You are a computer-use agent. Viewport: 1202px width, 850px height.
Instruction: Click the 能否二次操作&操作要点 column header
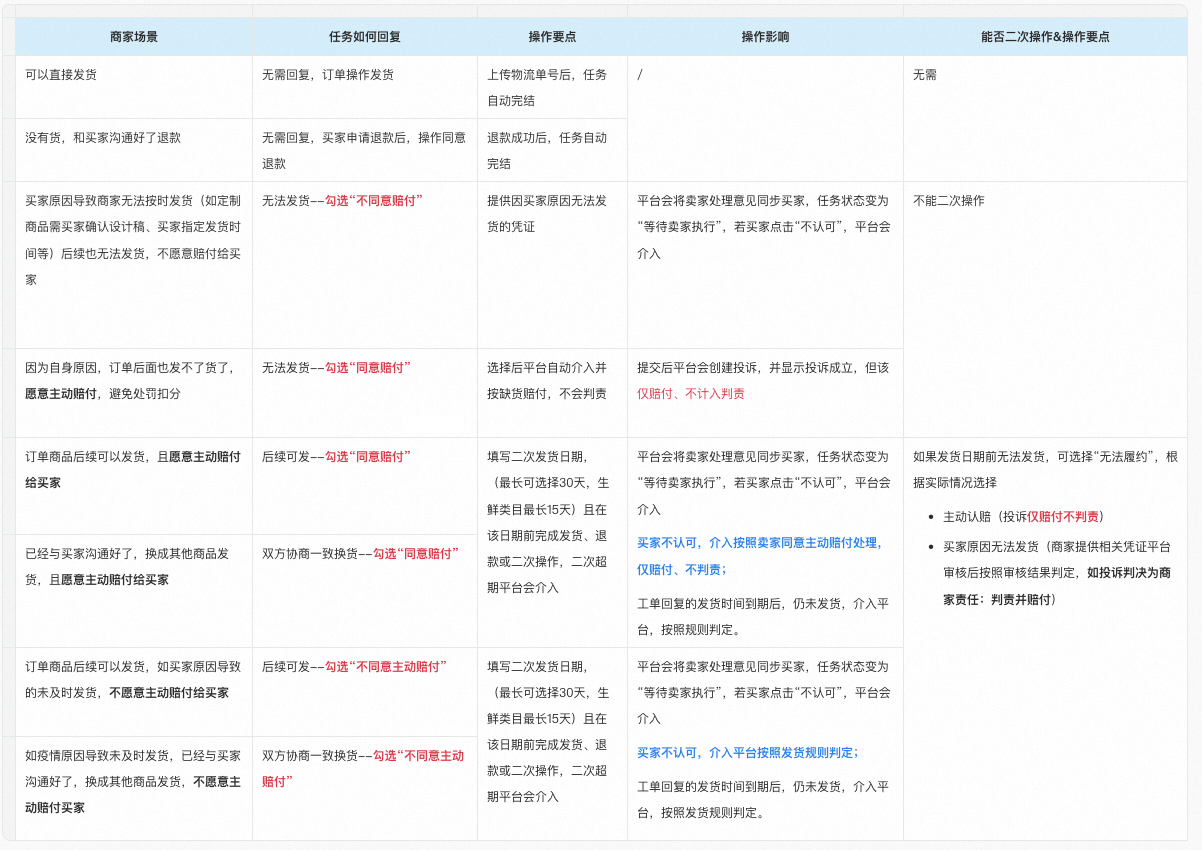tap(1047, 36)
